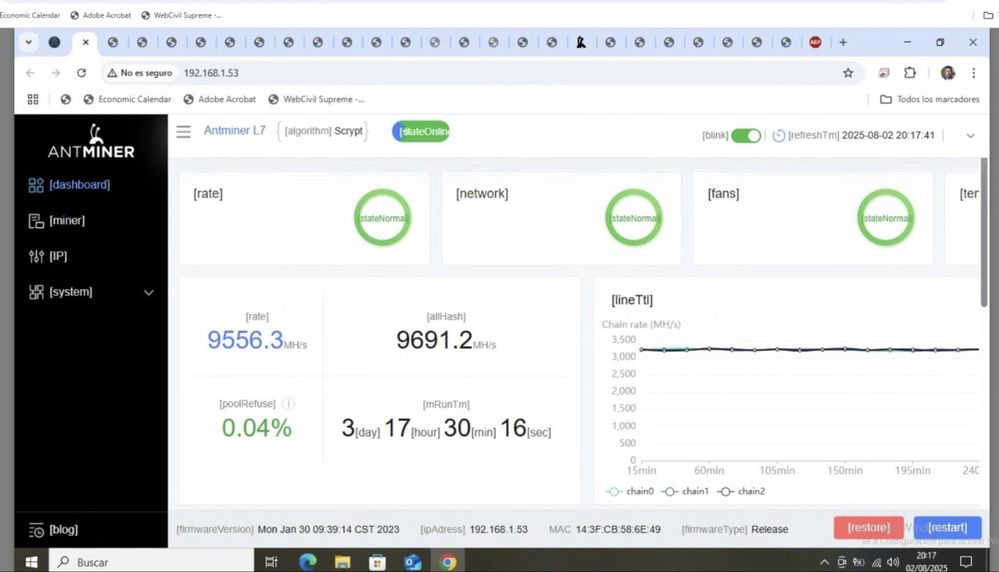Click the stateOnline status badge
This screenshot has height=572, width=999.
pyautogui.click(x=420, y=131)
